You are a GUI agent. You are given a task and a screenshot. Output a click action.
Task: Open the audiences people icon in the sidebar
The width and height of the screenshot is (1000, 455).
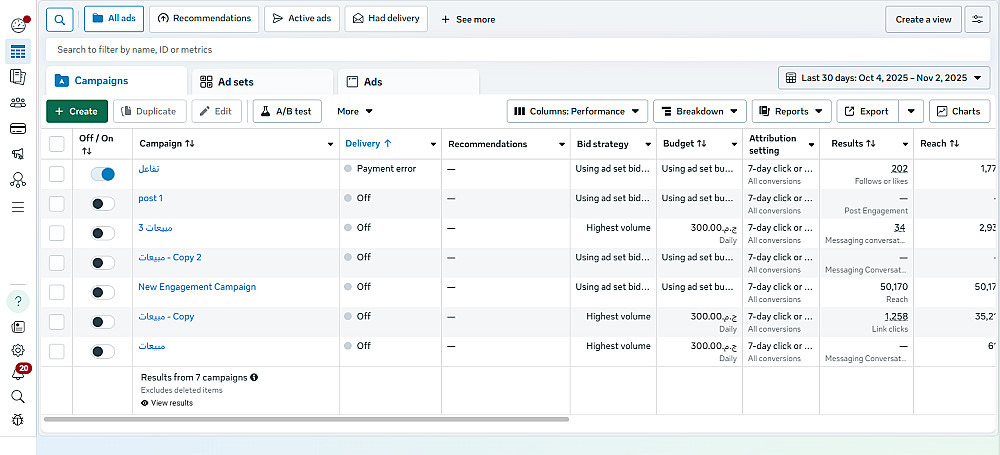point(17,102)
